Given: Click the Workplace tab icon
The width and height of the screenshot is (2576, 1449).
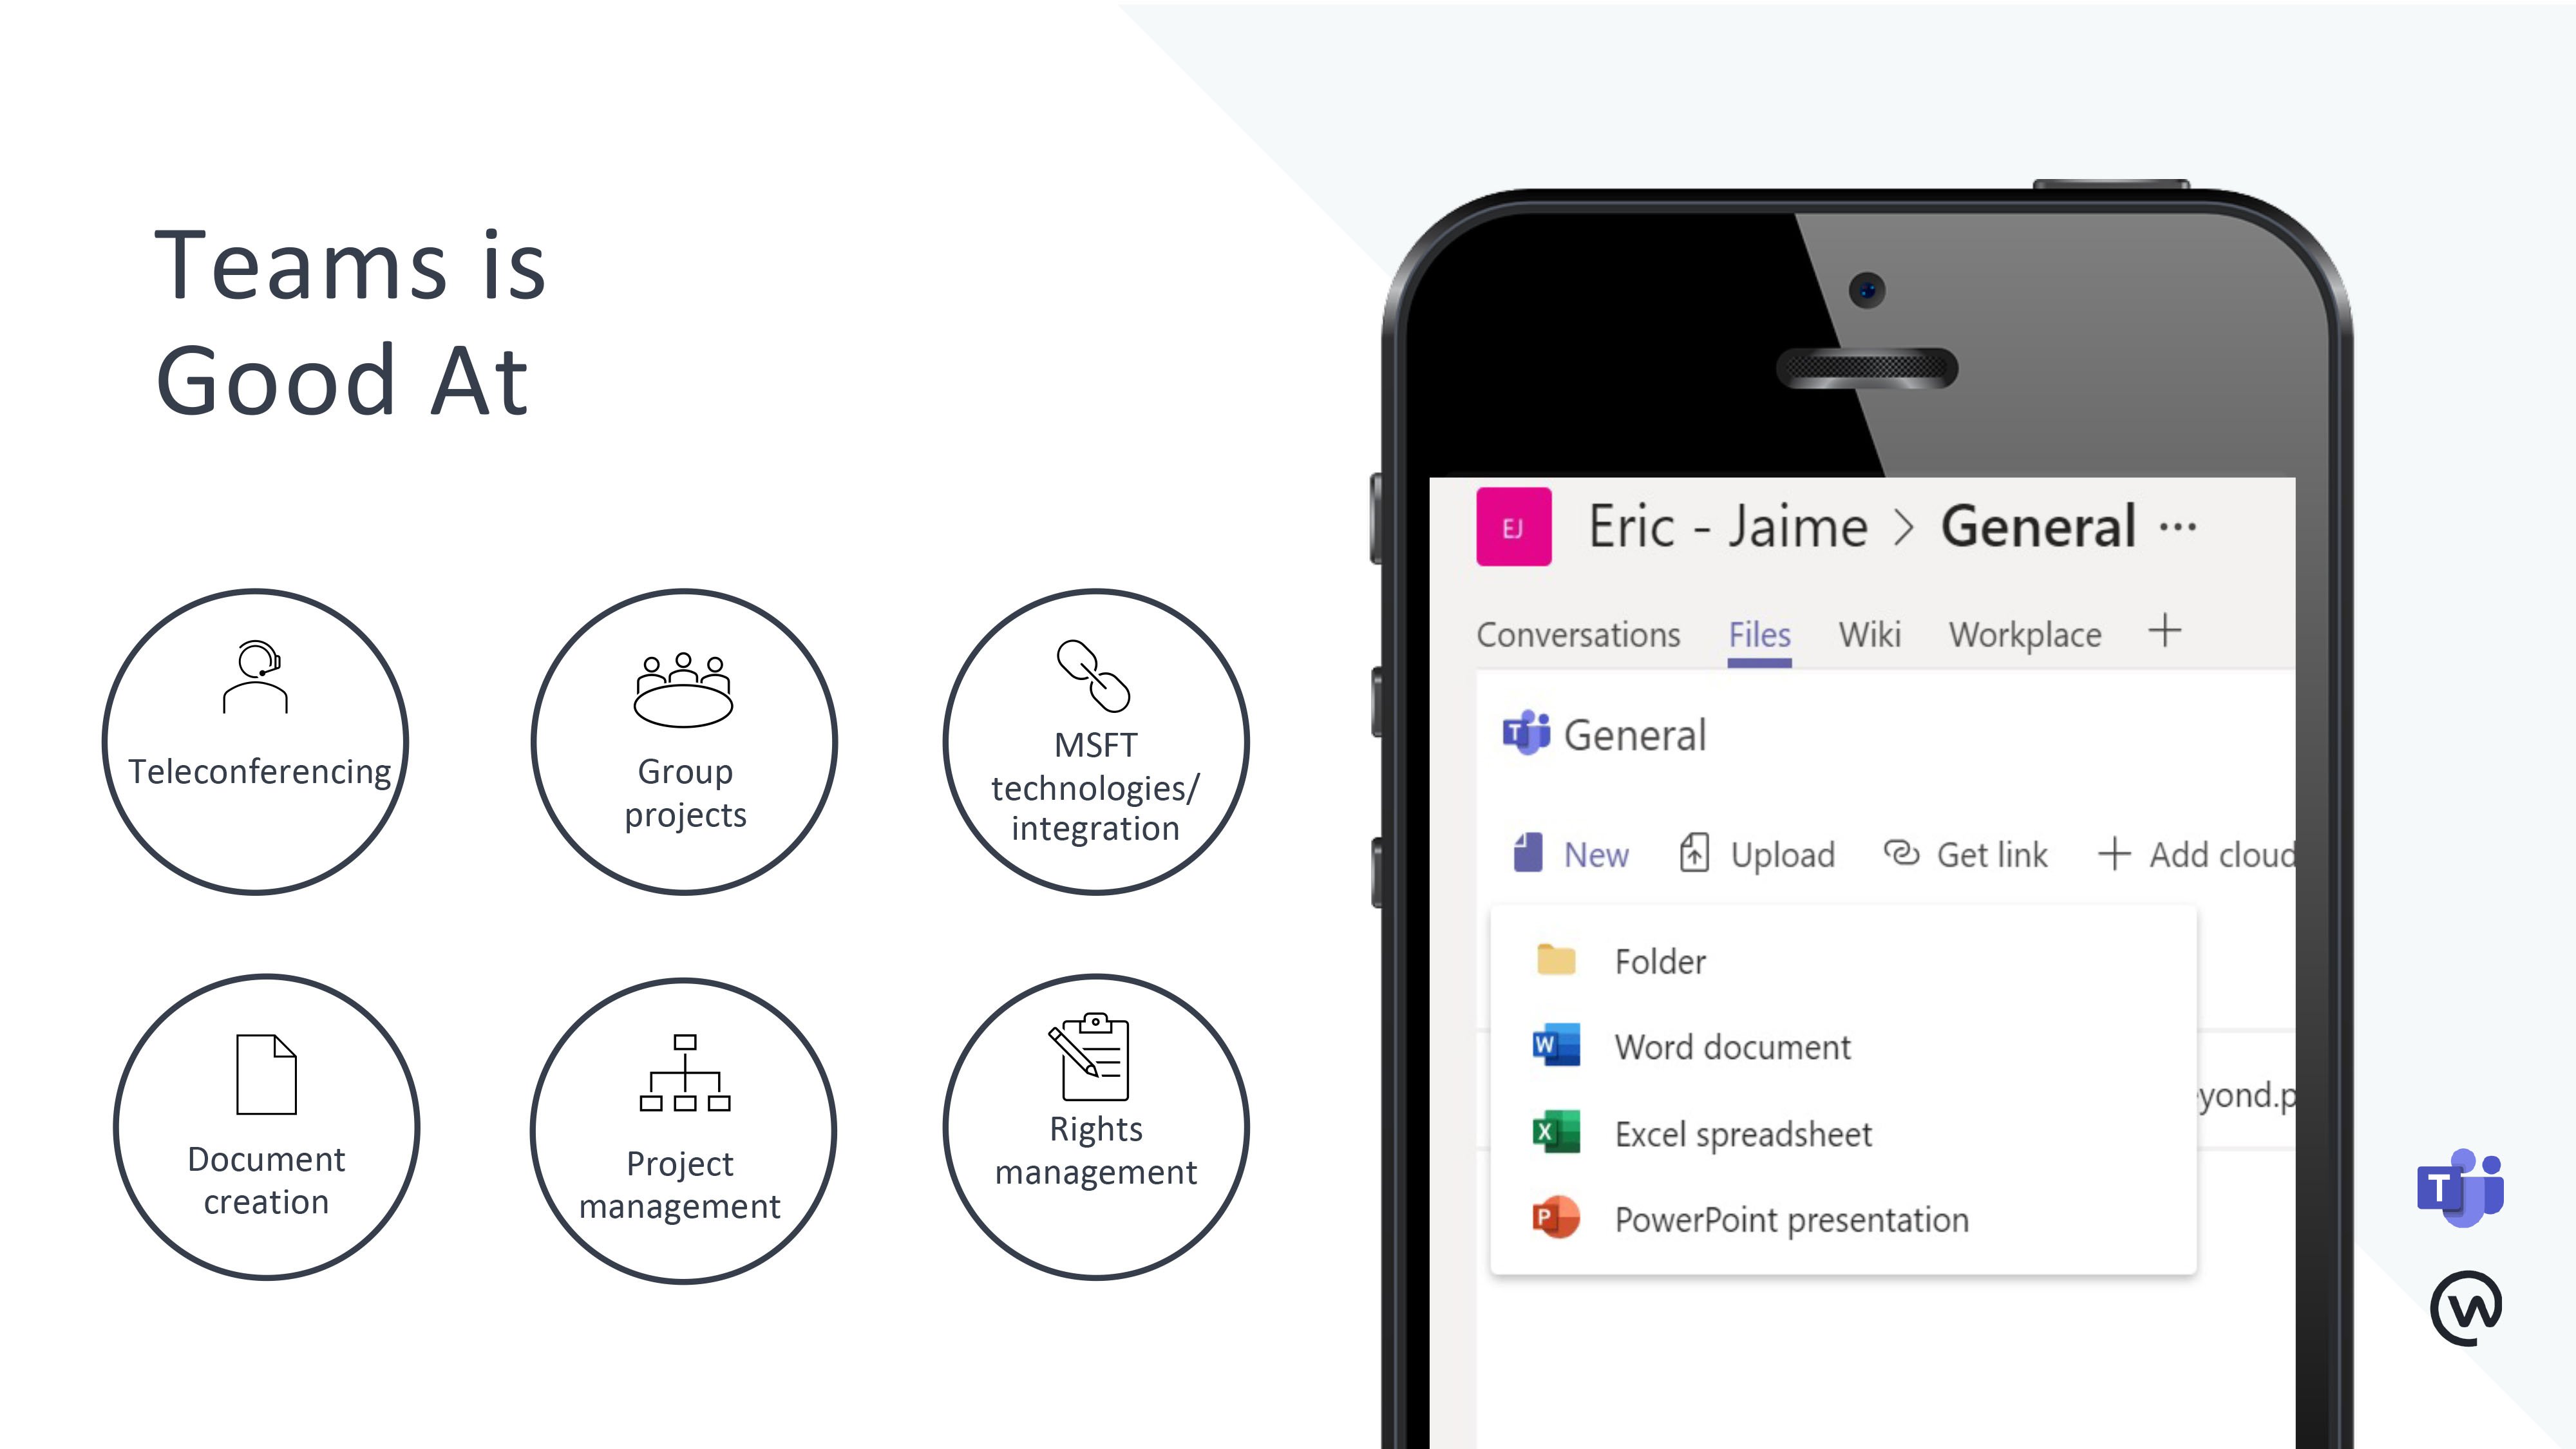Looking at the screenshot, I should (2024, 634).
